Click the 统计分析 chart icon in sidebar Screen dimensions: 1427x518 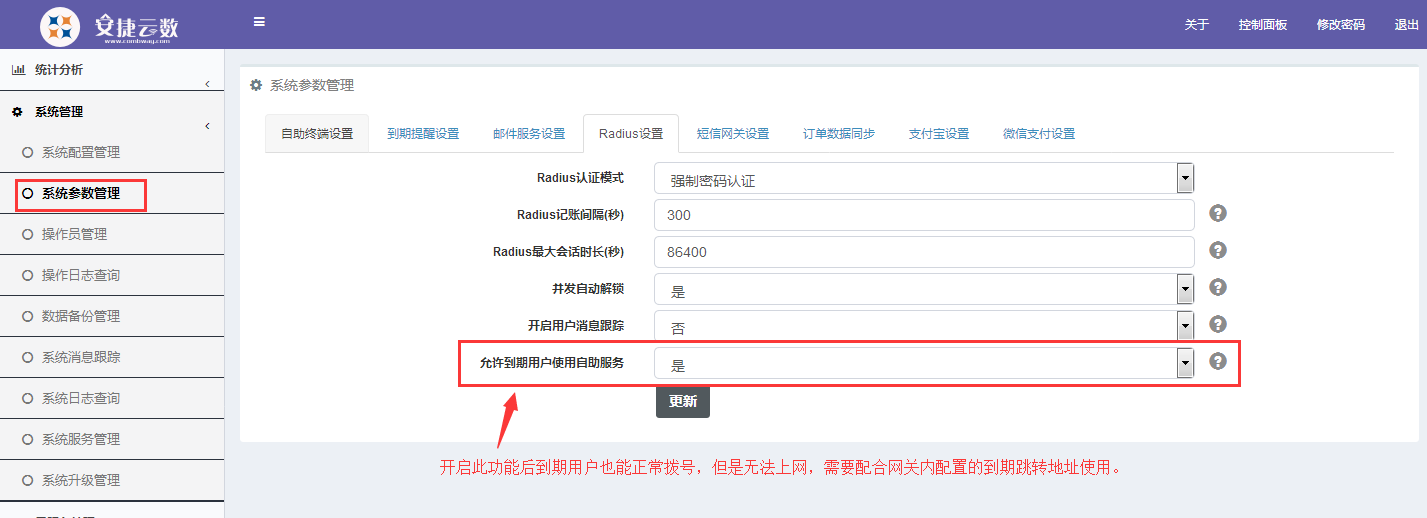18,70
